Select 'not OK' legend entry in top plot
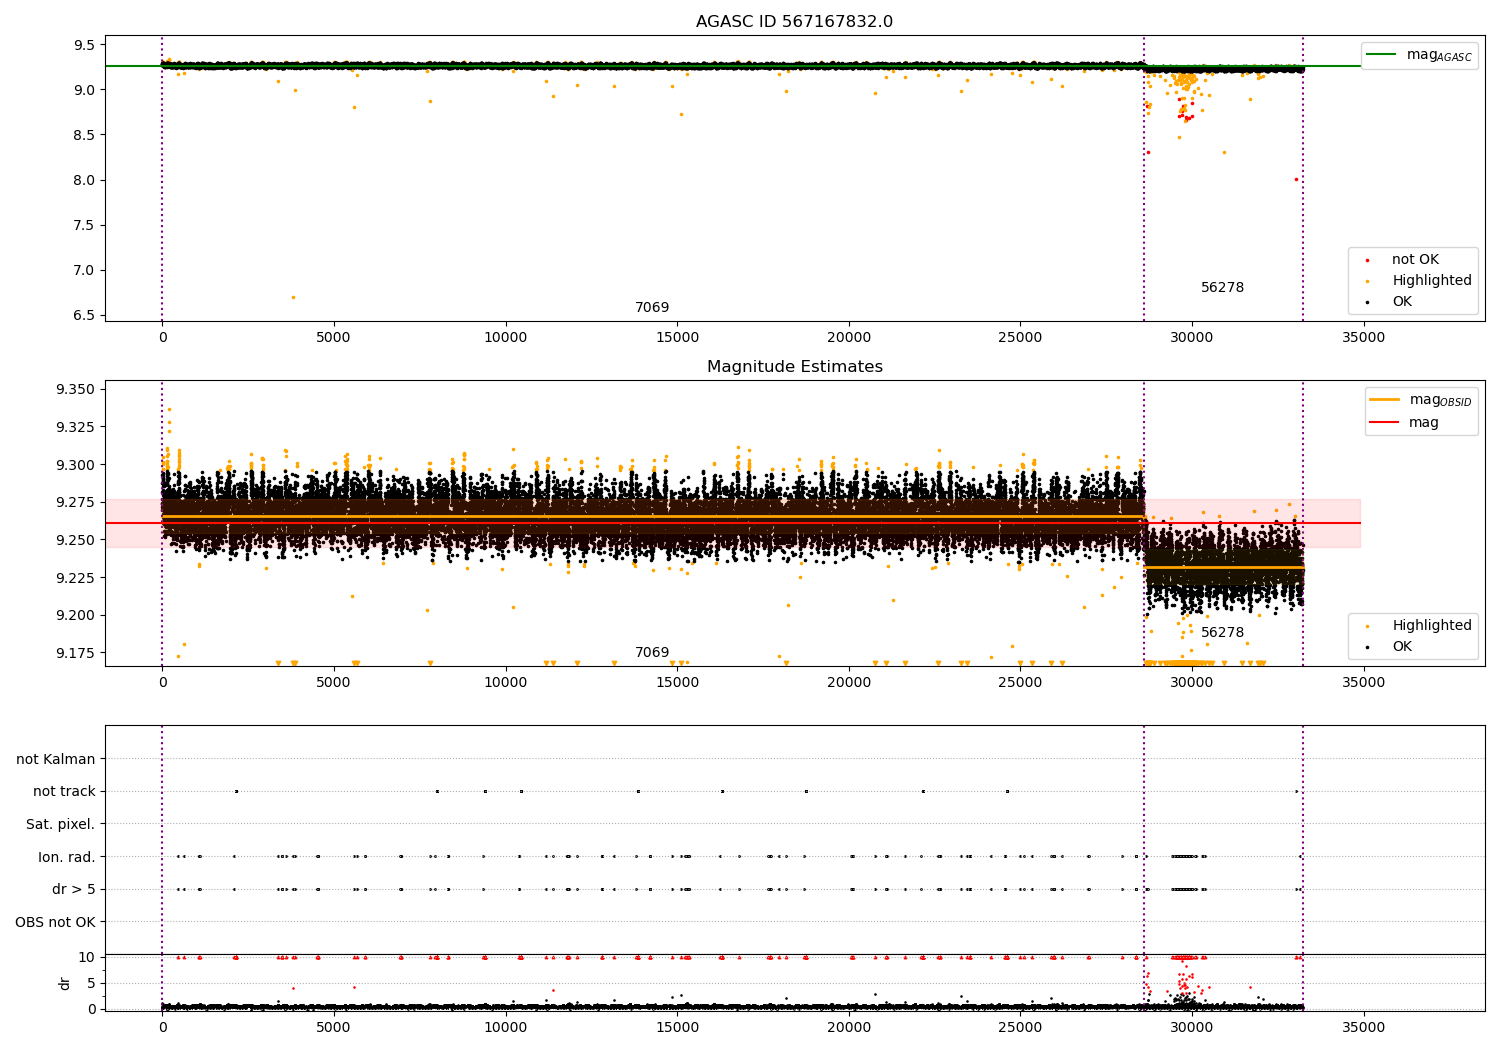 tap(1415, 260)
